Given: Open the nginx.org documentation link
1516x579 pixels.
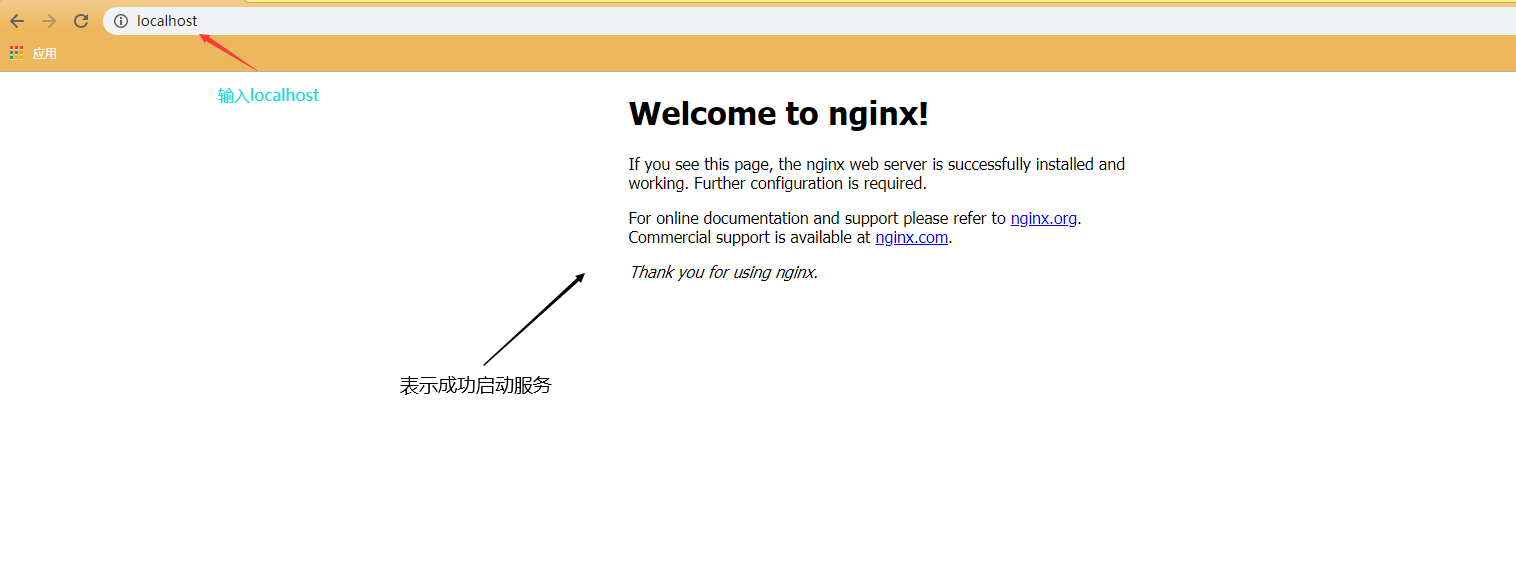Looking at the screenshot, I should 1043,218.
